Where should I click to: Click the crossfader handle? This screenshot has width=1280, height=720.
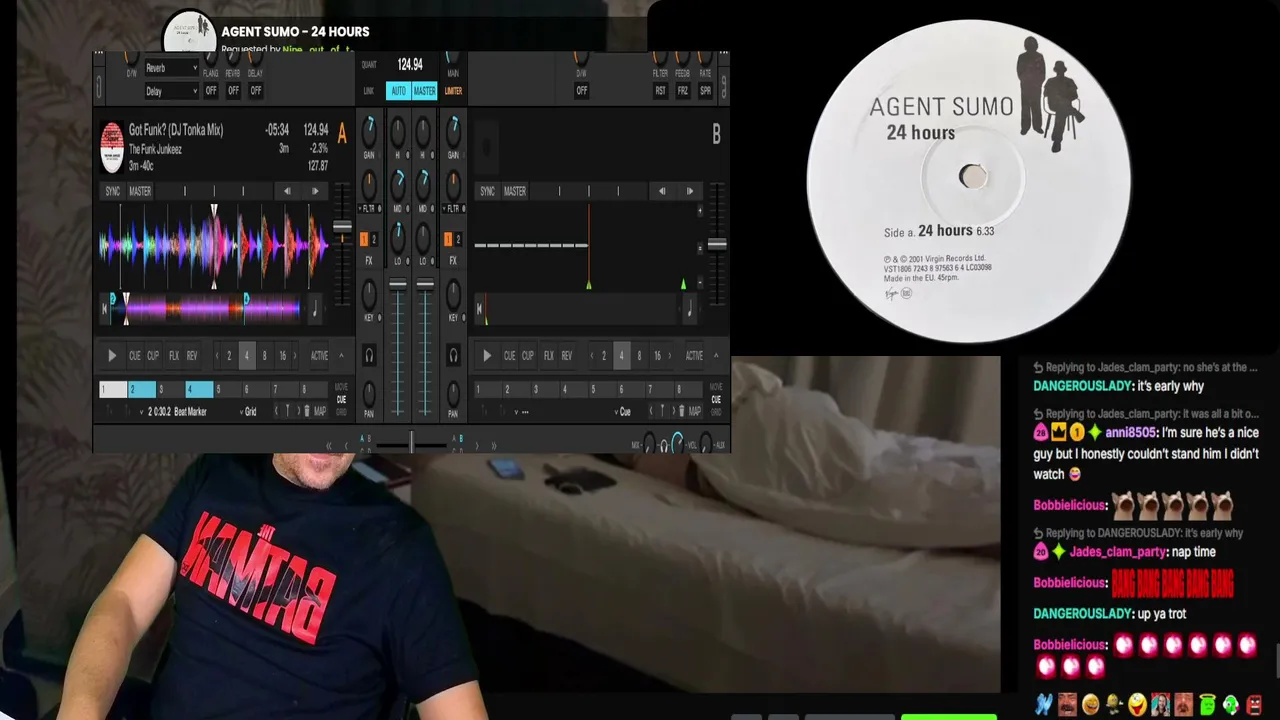tap(411, 444)
